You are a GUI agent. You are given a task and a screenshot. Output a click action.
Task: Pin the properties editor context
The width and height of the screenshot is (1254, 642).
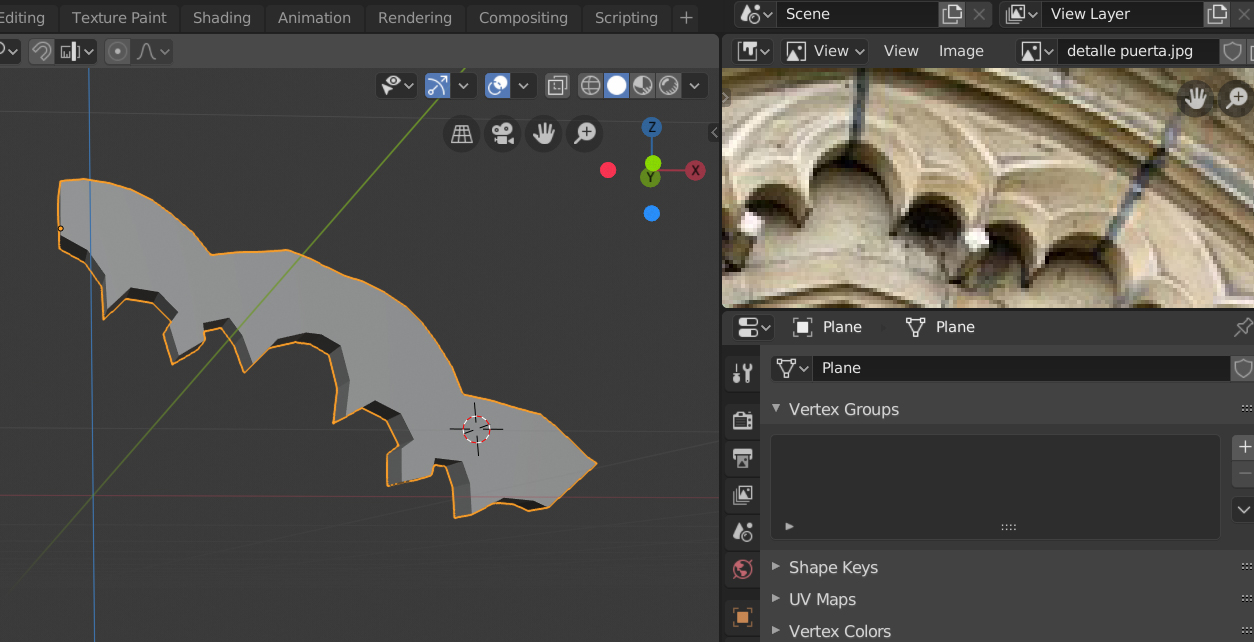(x=1243, y=327)
